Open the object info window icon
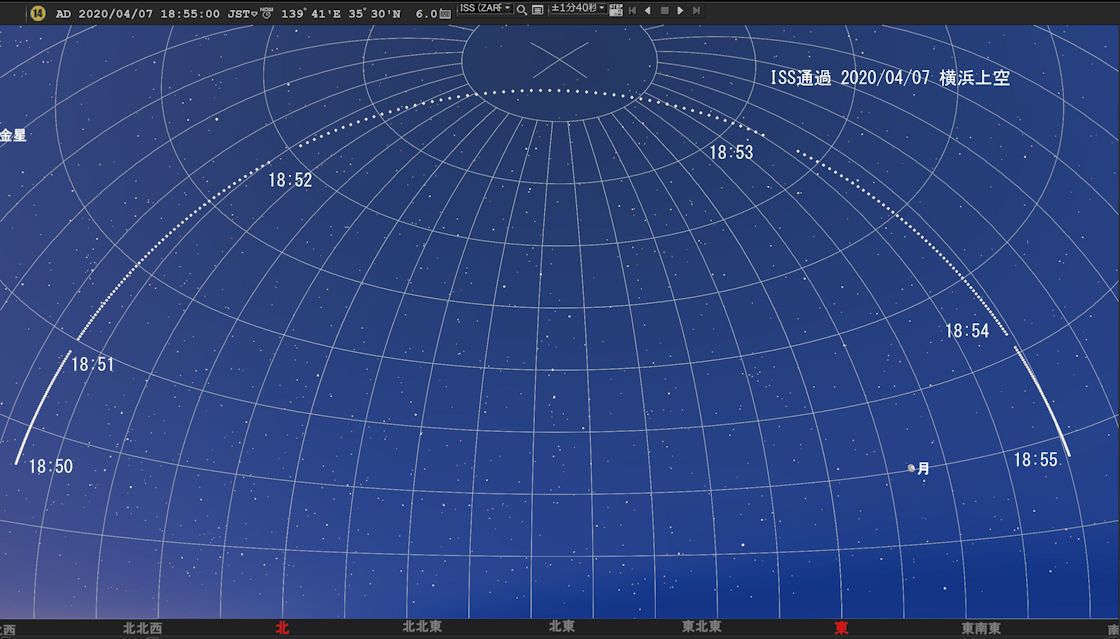Screen dimensions: 1120x639 (538, 10)
